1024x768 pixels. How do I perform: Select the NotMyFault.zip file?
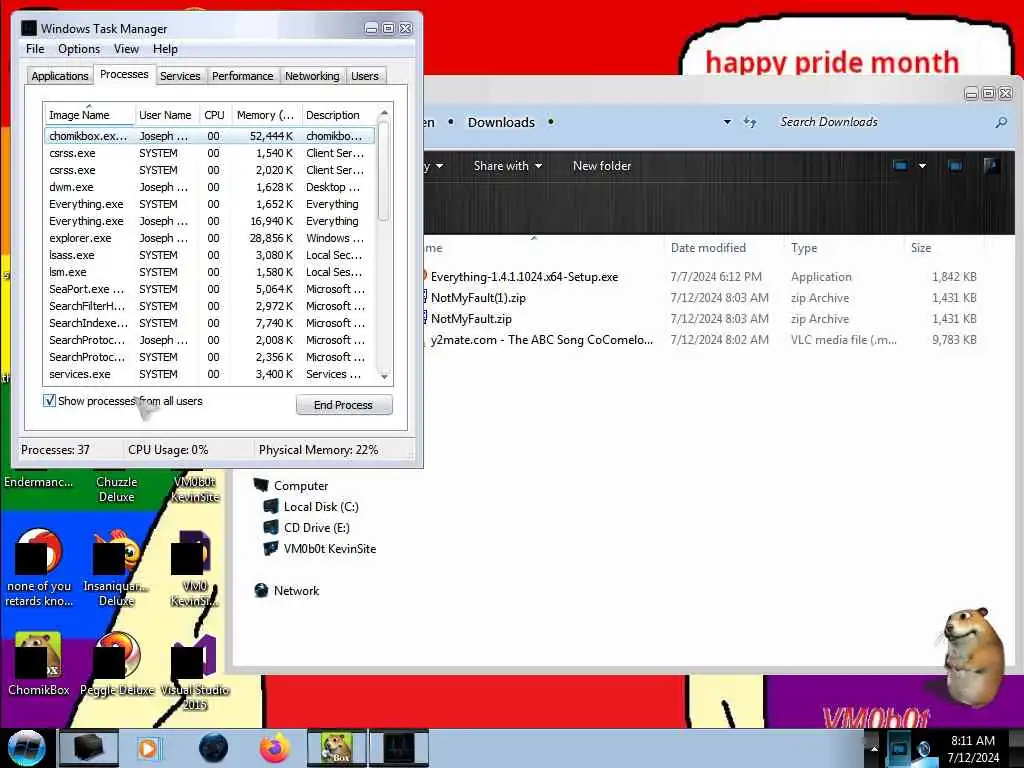point(472,319)
